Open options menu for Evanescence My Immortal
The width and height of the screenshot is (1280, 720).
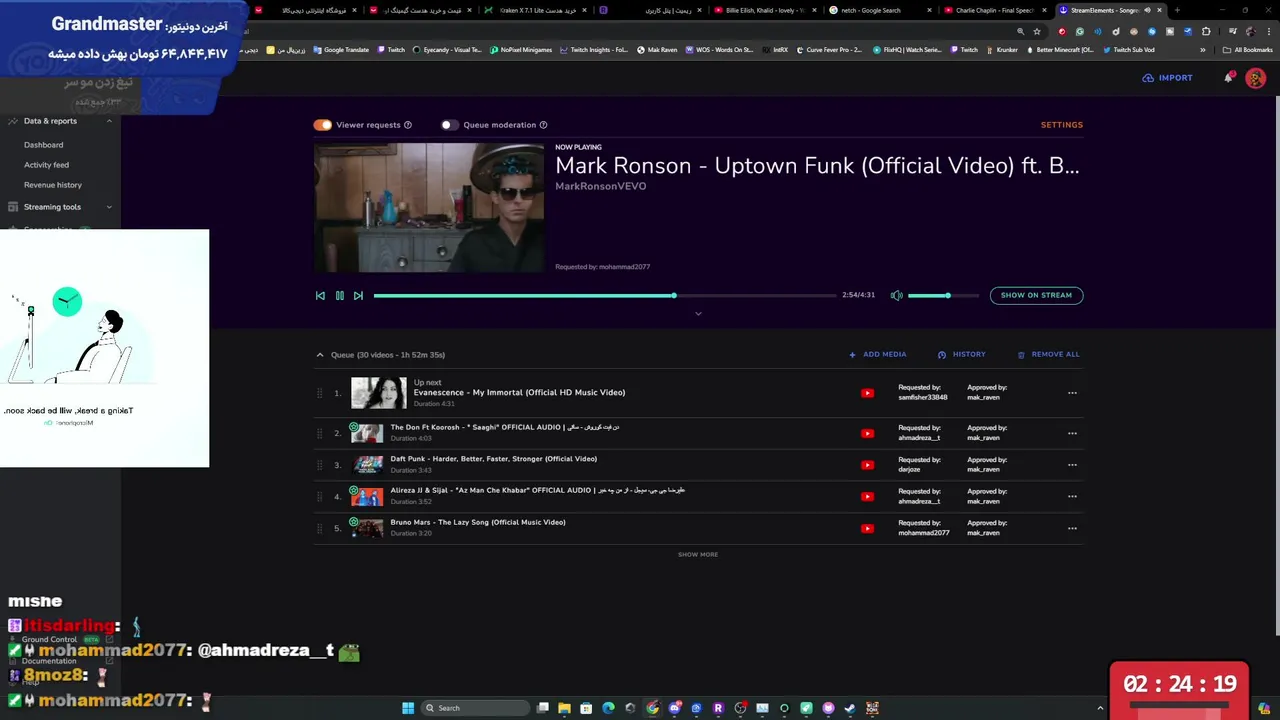1072,393
